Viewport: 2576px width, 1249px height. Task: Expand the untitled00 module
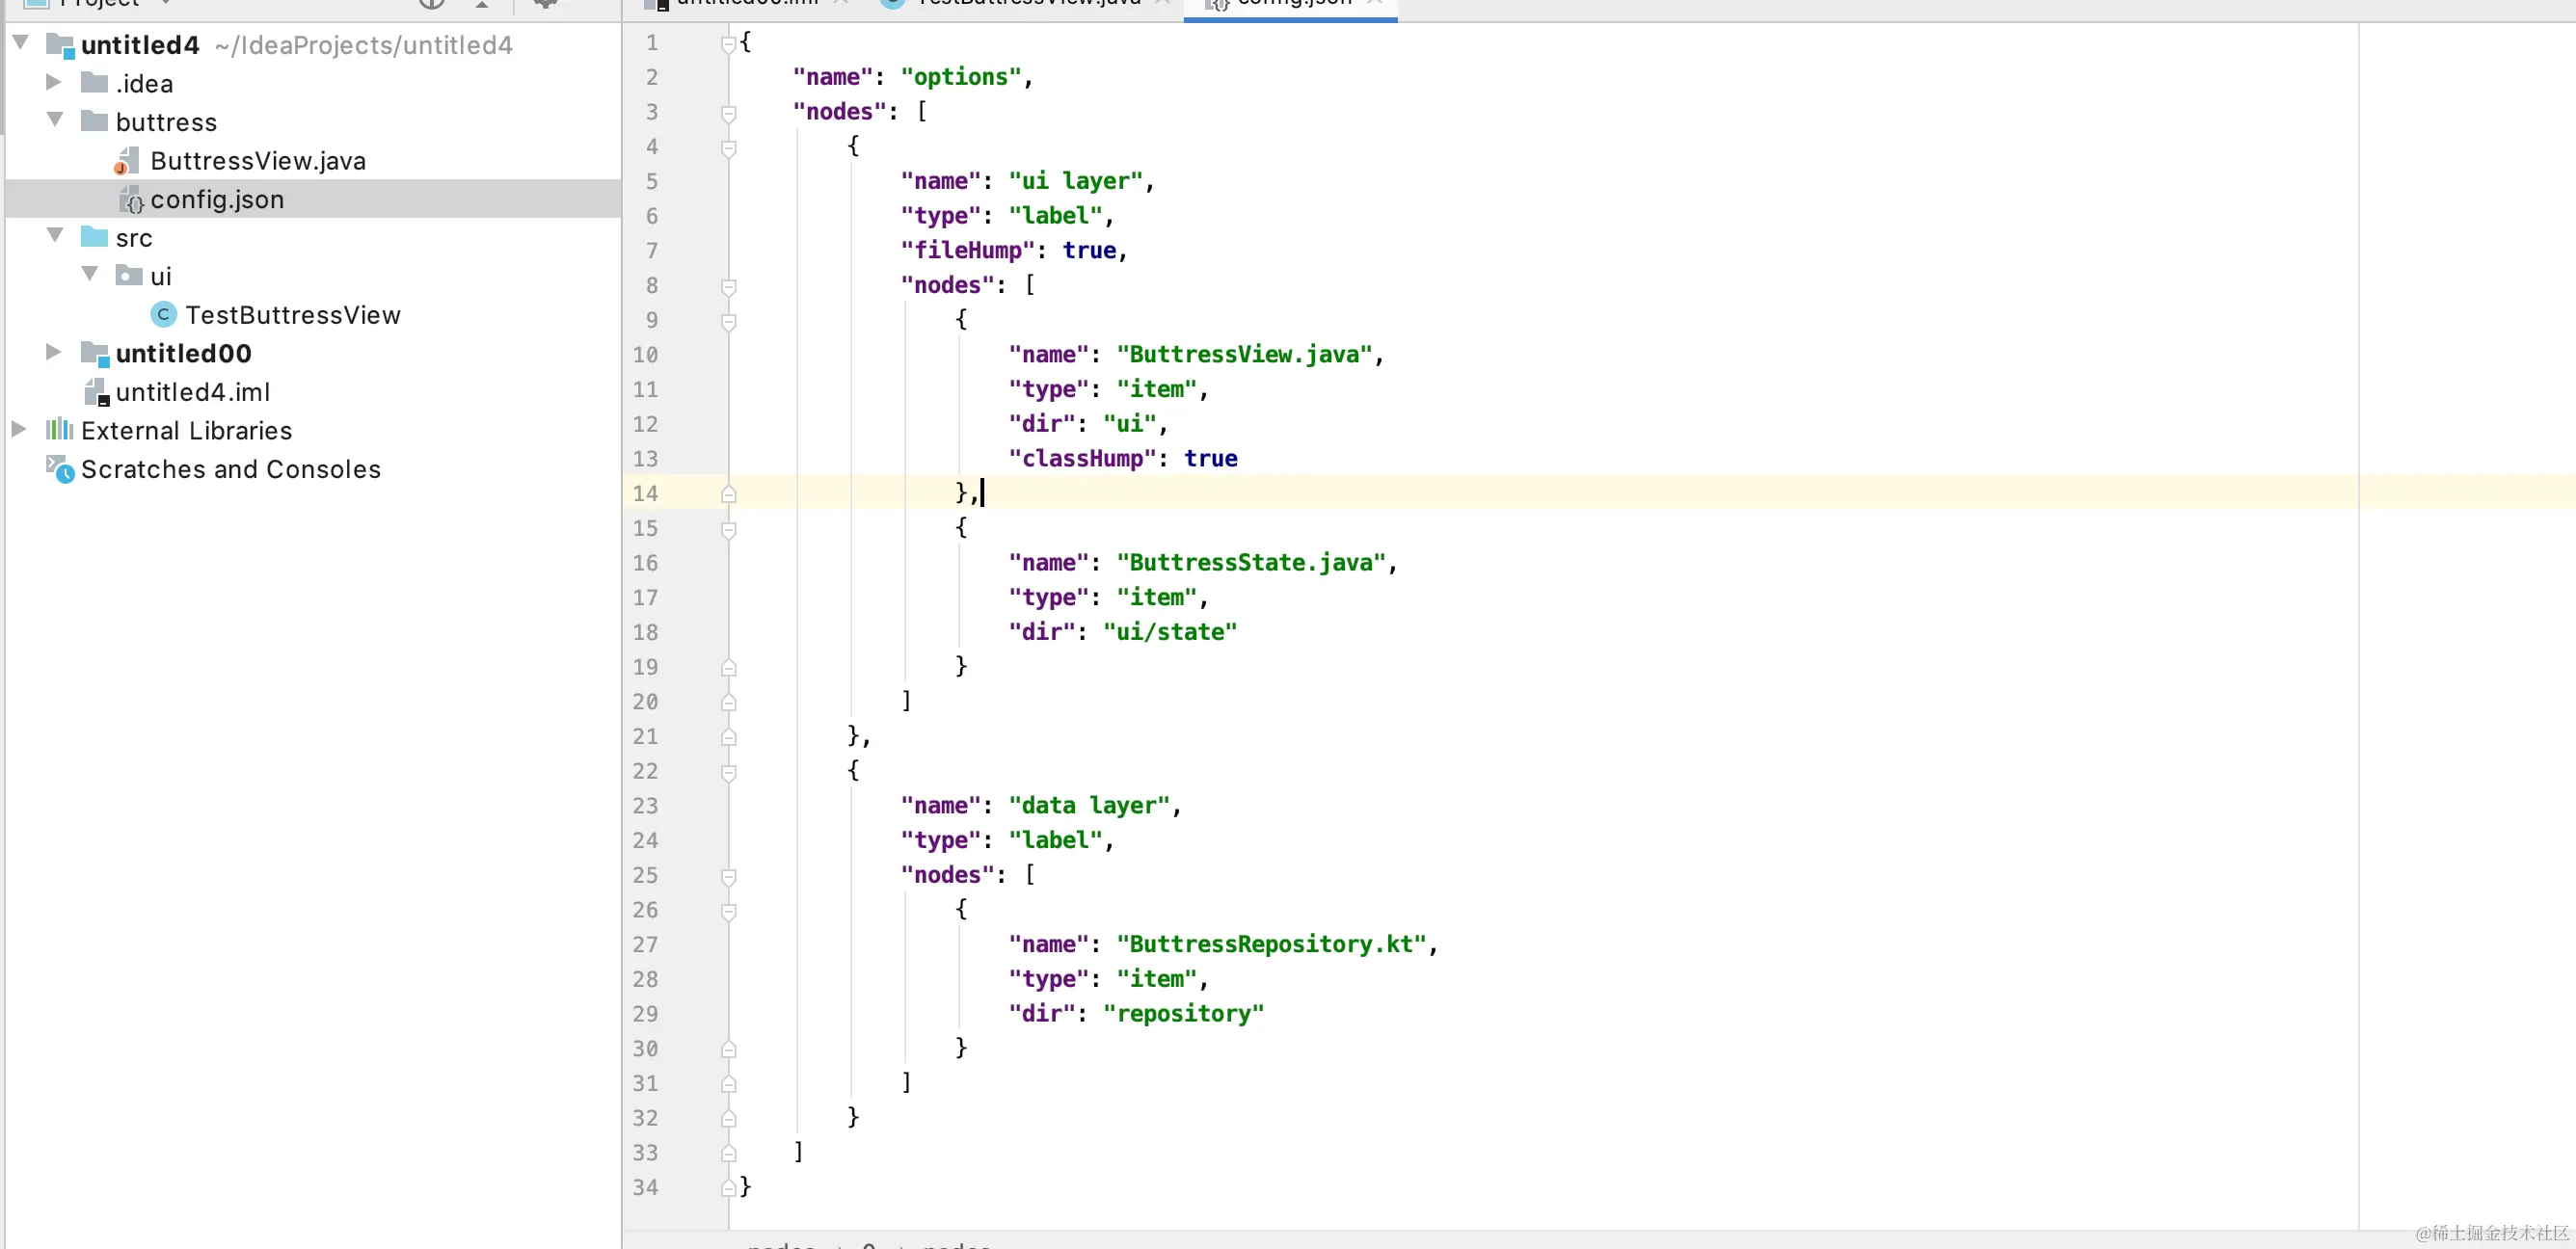pyautogui.click(x=54, y=352)
